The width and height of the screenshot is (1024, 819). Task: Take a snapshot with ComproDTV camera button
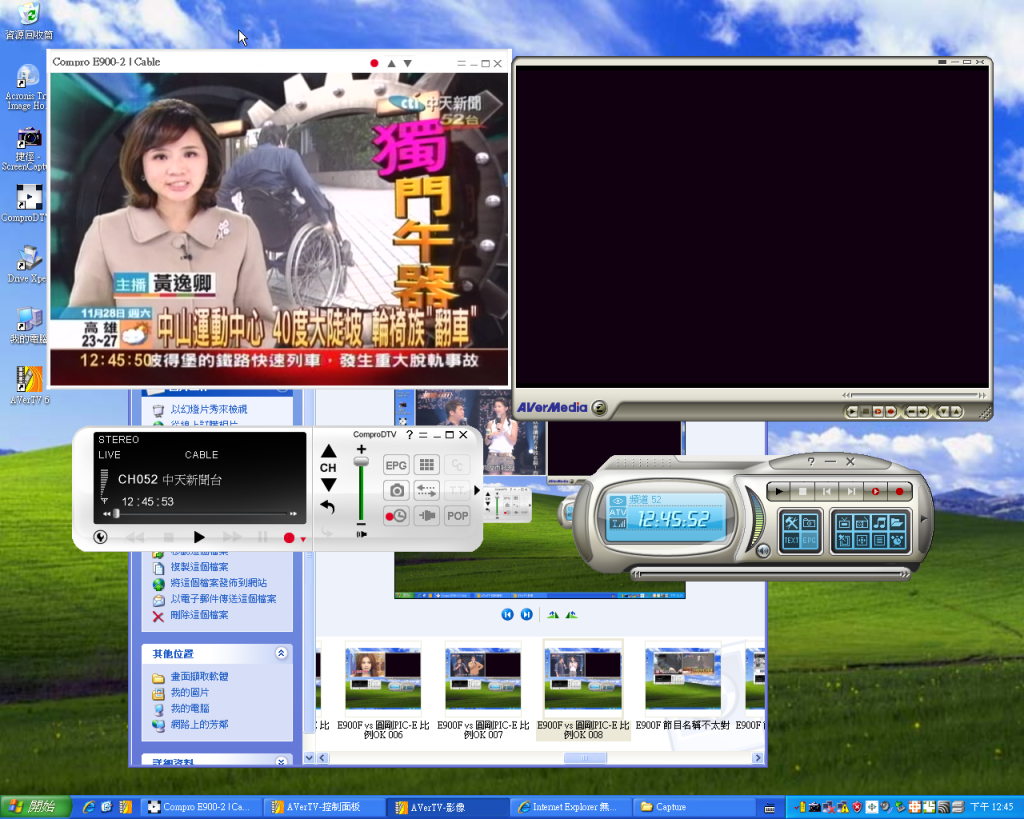point(396,490)
